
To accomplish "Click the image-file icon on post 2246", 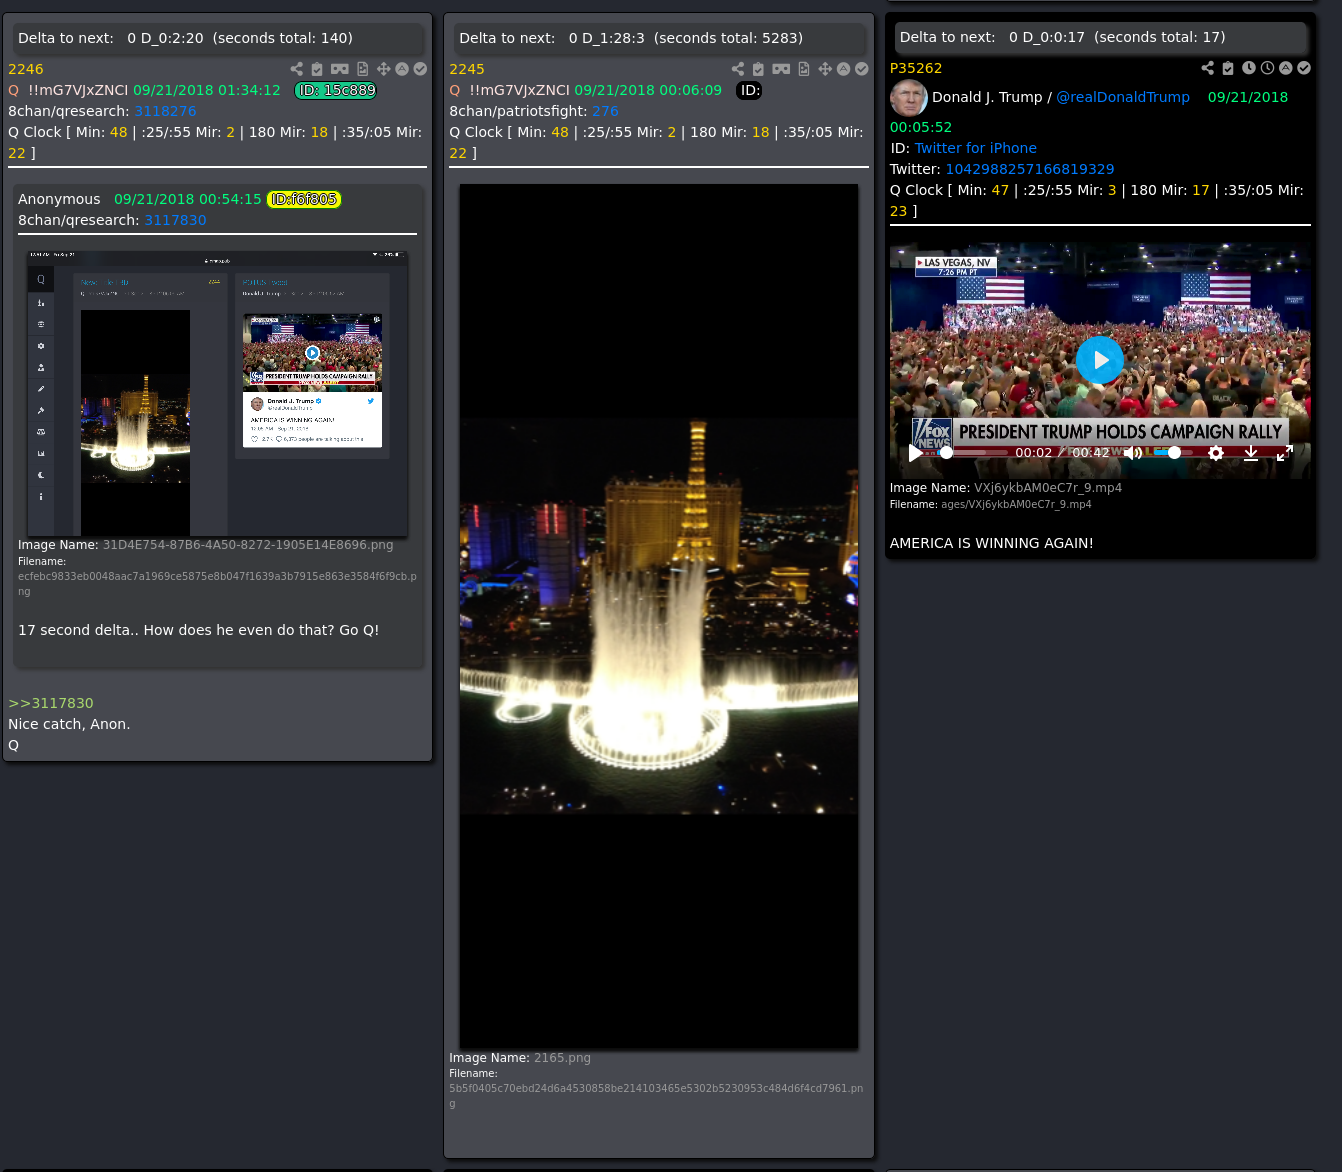I will (x=362, y=69).
